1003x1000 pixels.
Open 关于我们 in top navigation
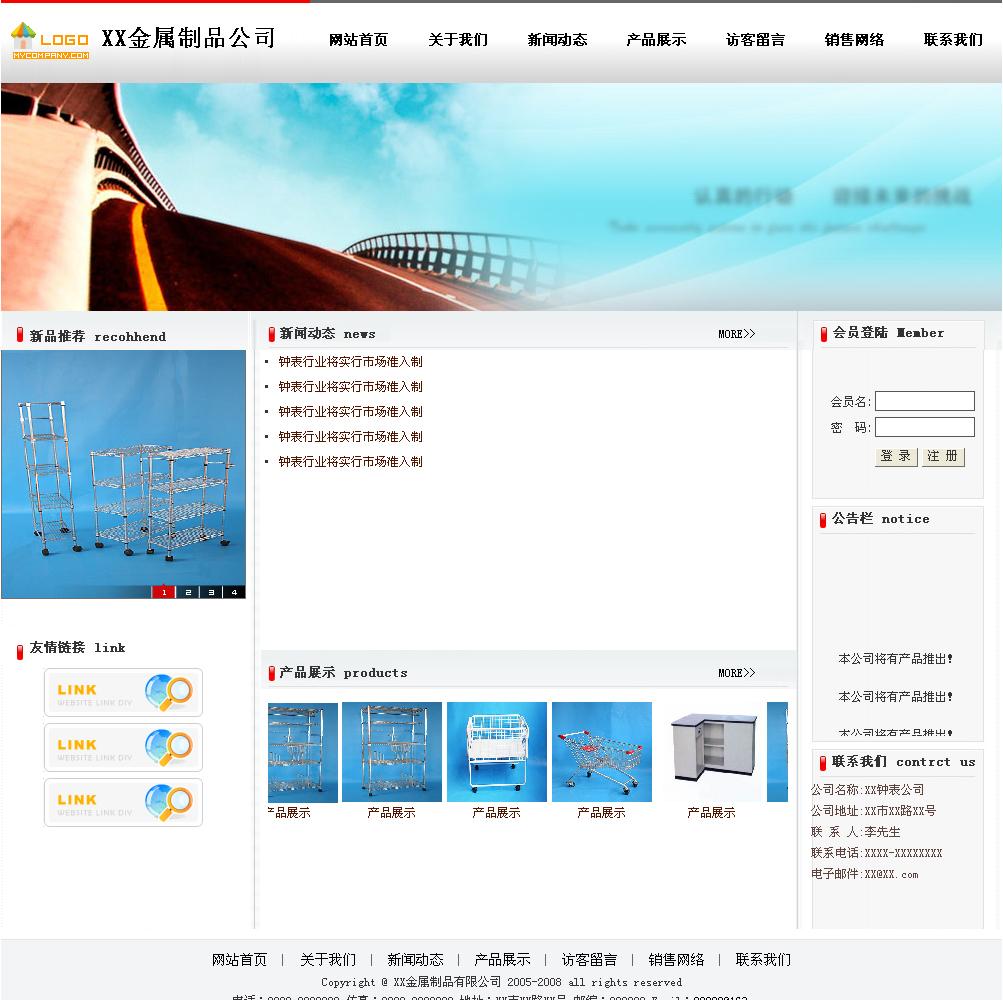coord(457,40)
